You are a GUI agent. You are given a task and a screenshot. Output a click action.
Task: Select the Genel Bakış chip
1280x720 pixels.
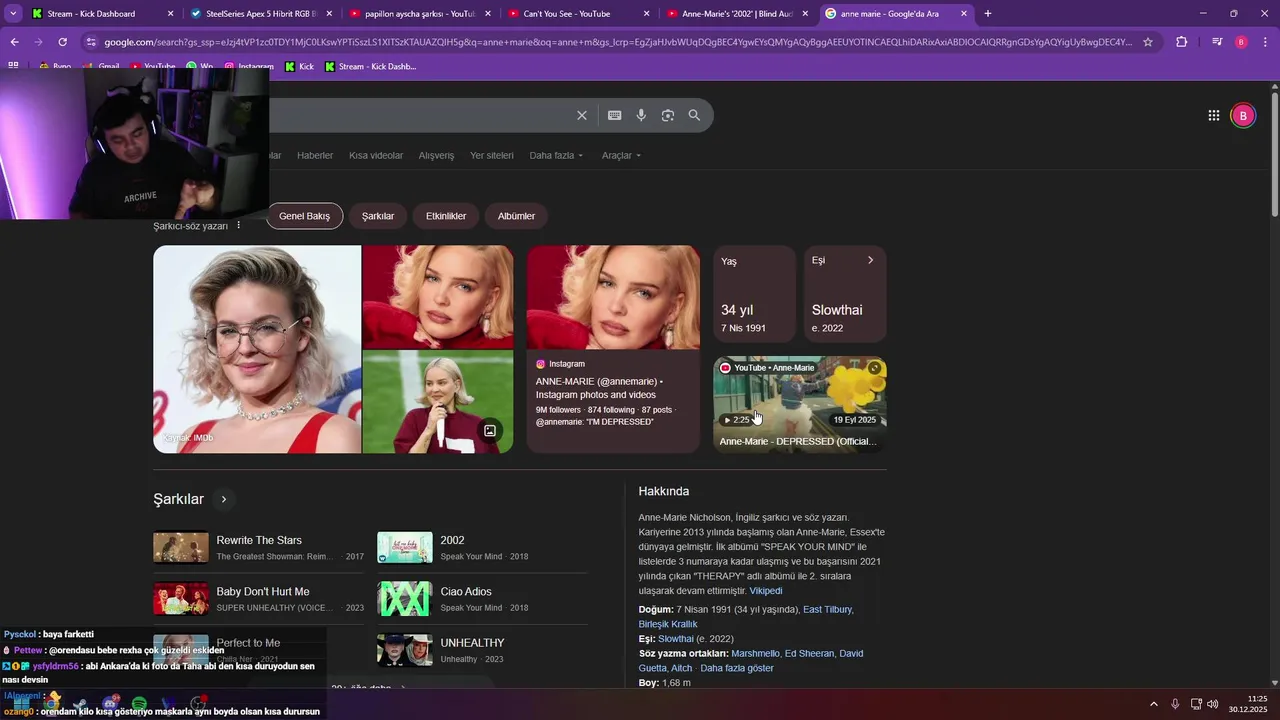pos(304,216)
